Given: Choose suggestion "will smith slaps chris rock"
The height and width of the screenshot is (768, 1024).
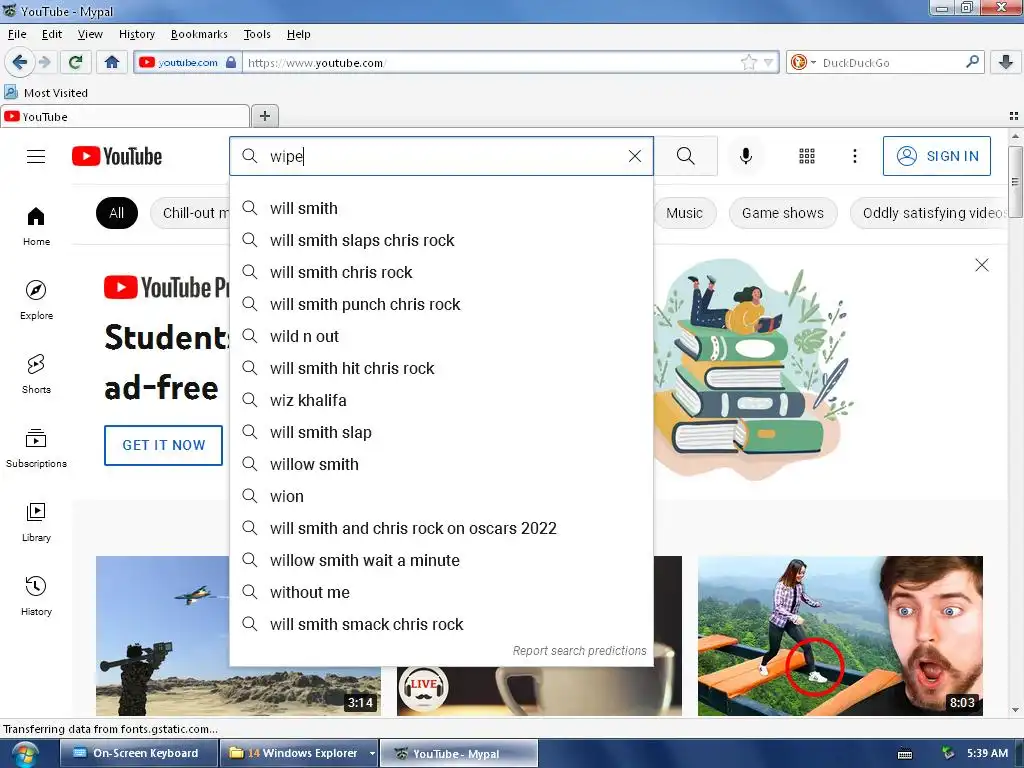Looking at the screenshot, I should point(441,240).
